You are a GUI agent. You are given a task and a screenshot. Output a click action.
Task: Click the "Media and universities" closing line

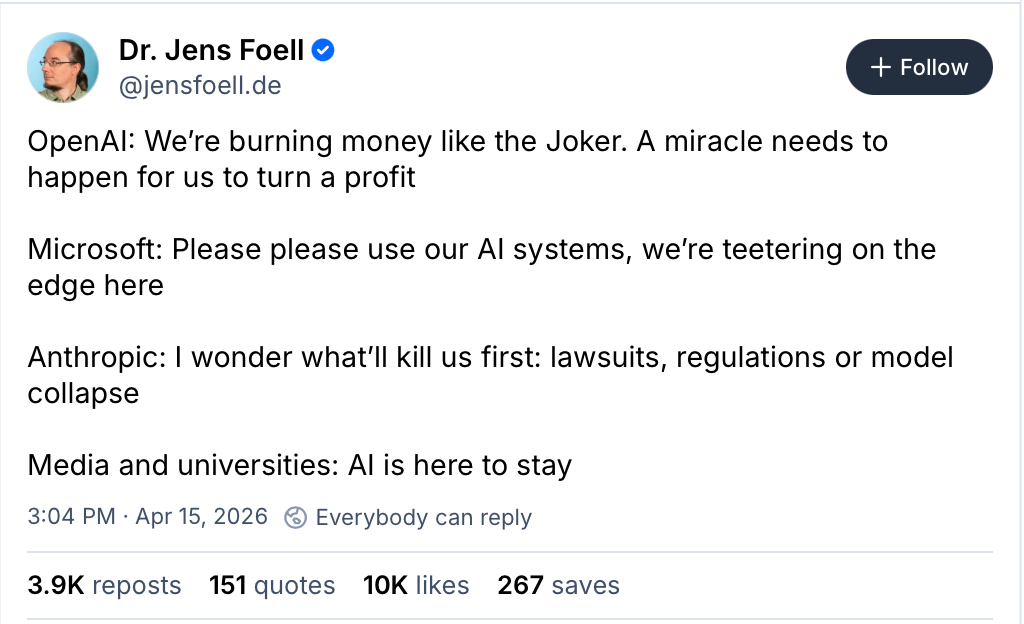[299, 465]
